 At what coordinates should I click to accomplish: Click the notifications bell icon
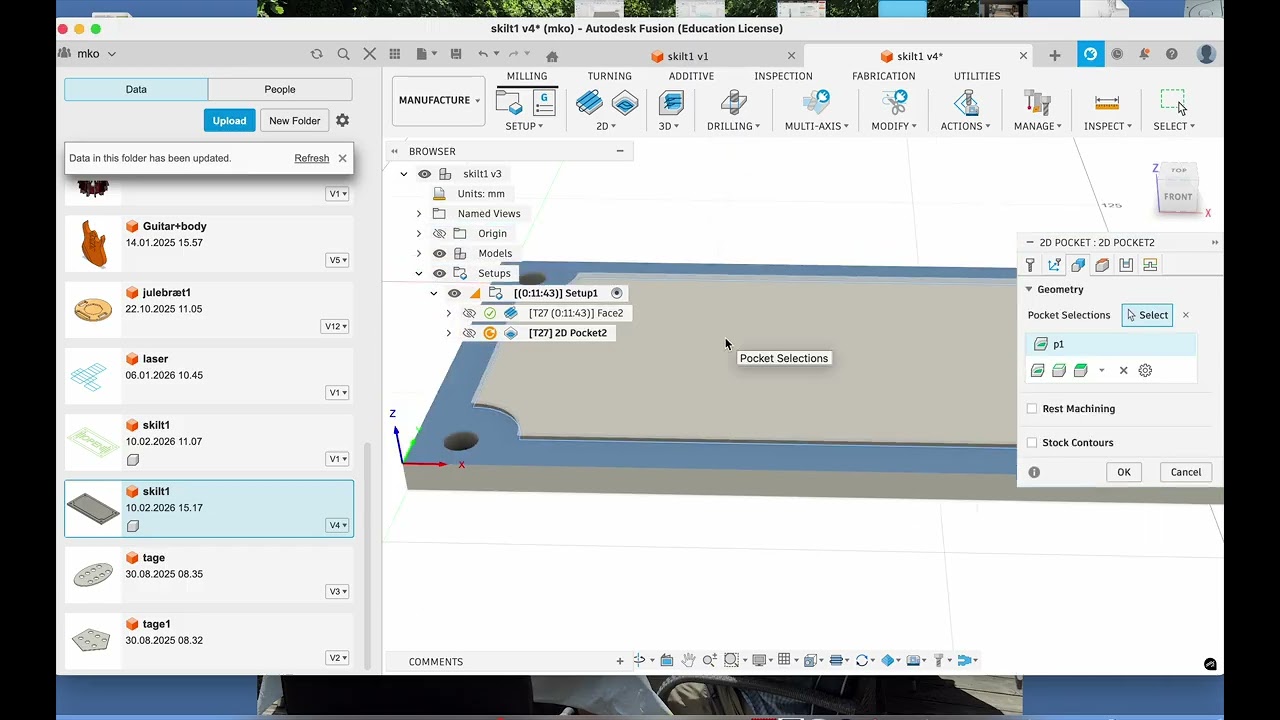1144,54
